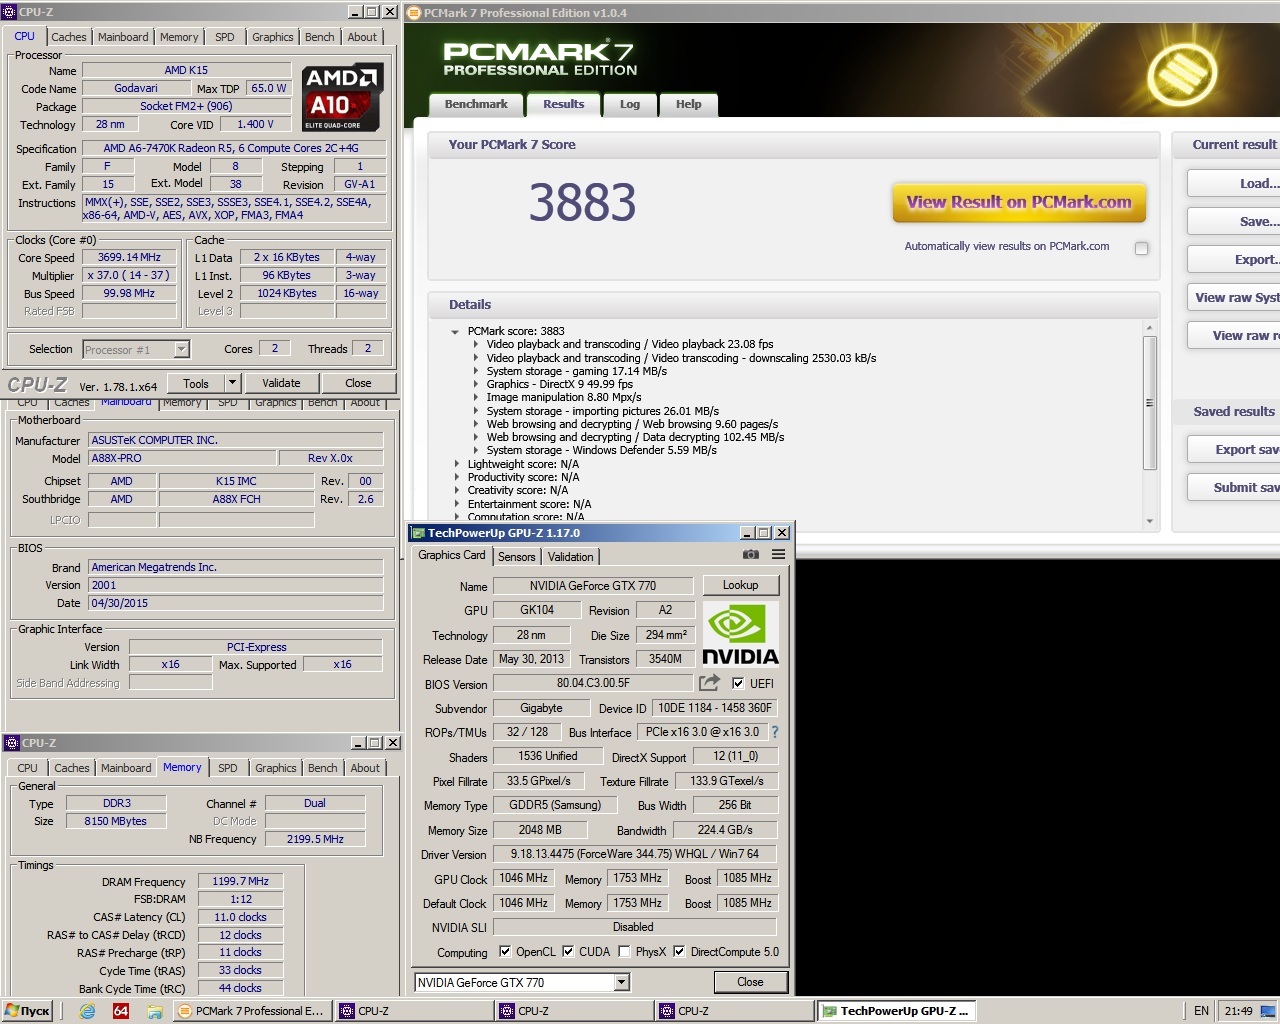1280x1024 pixels.
Task: Toggle the UEFI checkbox in GPU-Z
Action: point(738,684)
